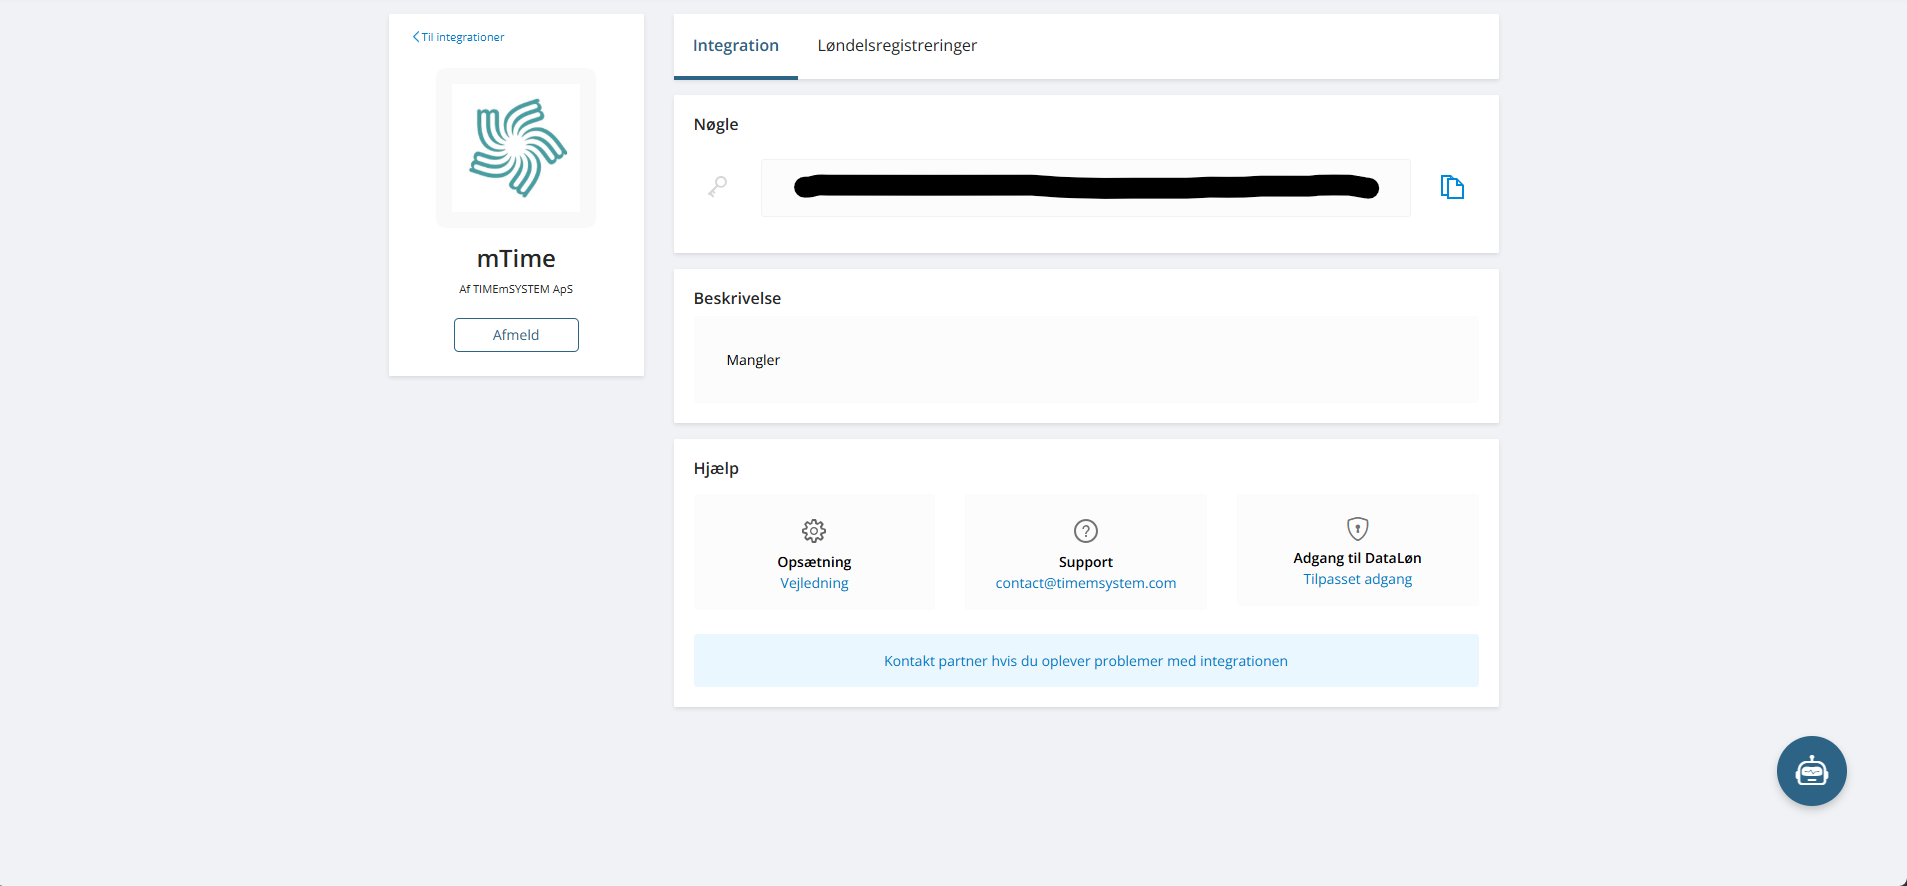Image resolution: width=1907 pixels, height=886 pixels.
Task: Click the contact@timemsystem.com support email
Action: (x=1086, y=583)
